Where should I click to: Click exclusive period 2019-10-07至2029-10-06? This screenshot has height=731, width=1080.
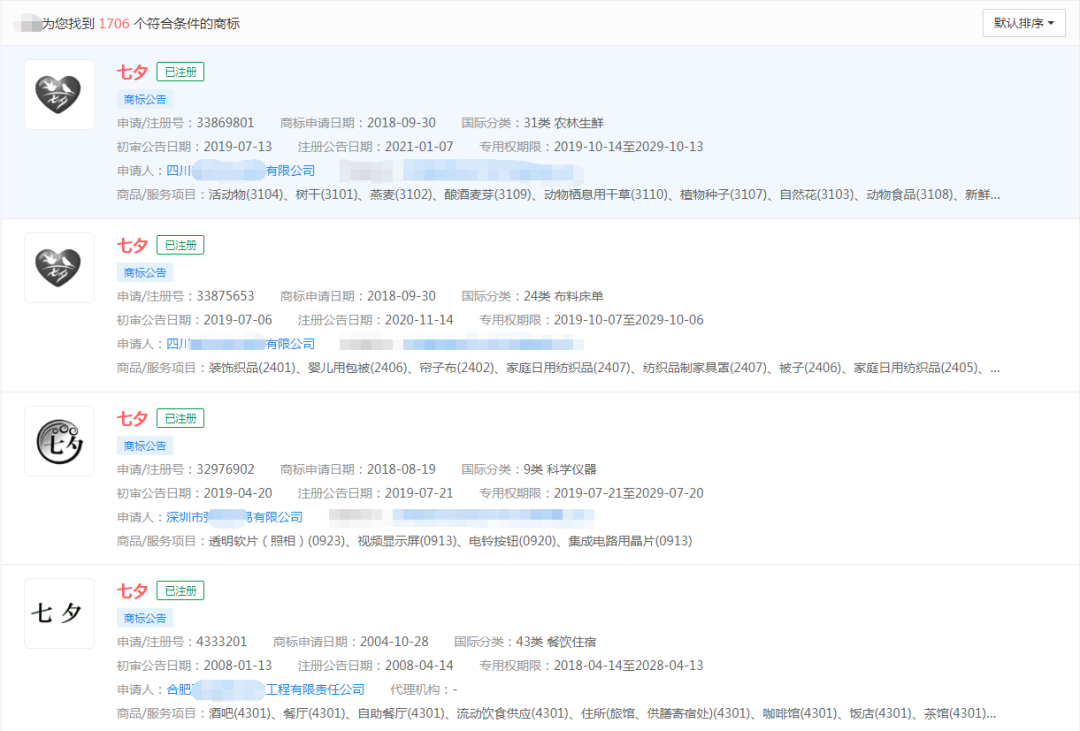tap(628, 320)
